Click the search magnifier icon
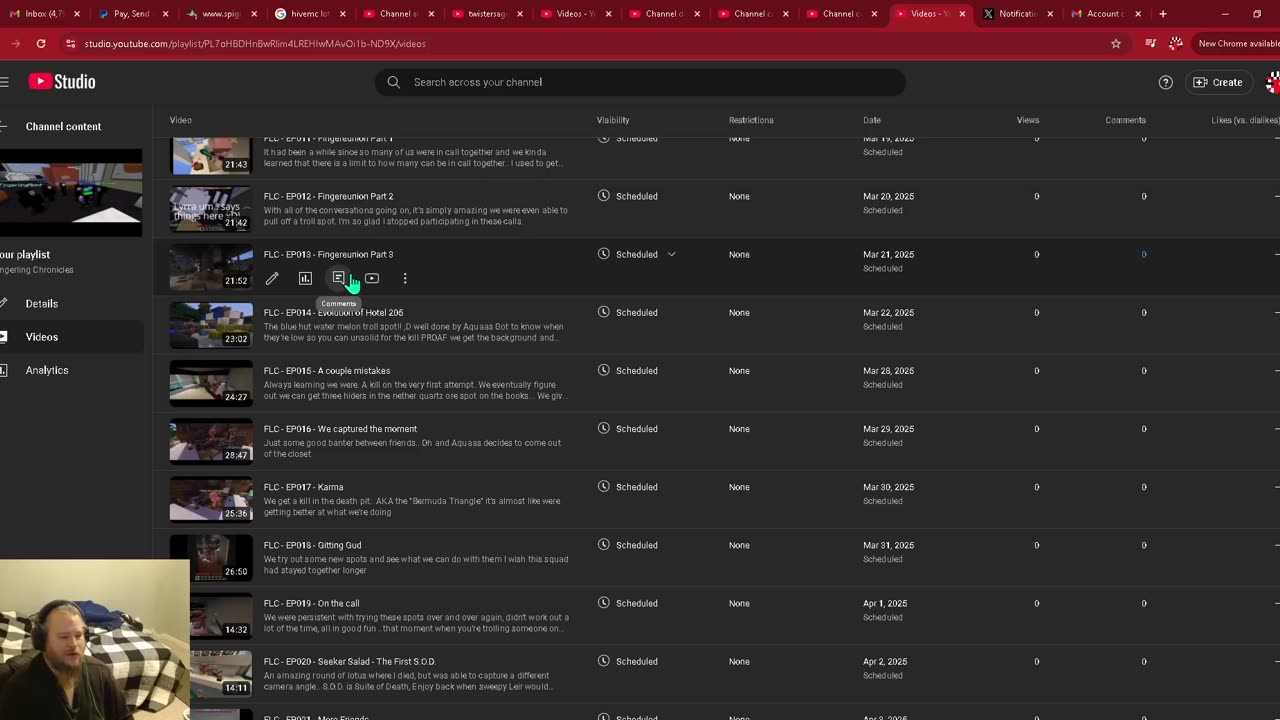The height and width of the screenshot is (720, 1280). [394, 82]
